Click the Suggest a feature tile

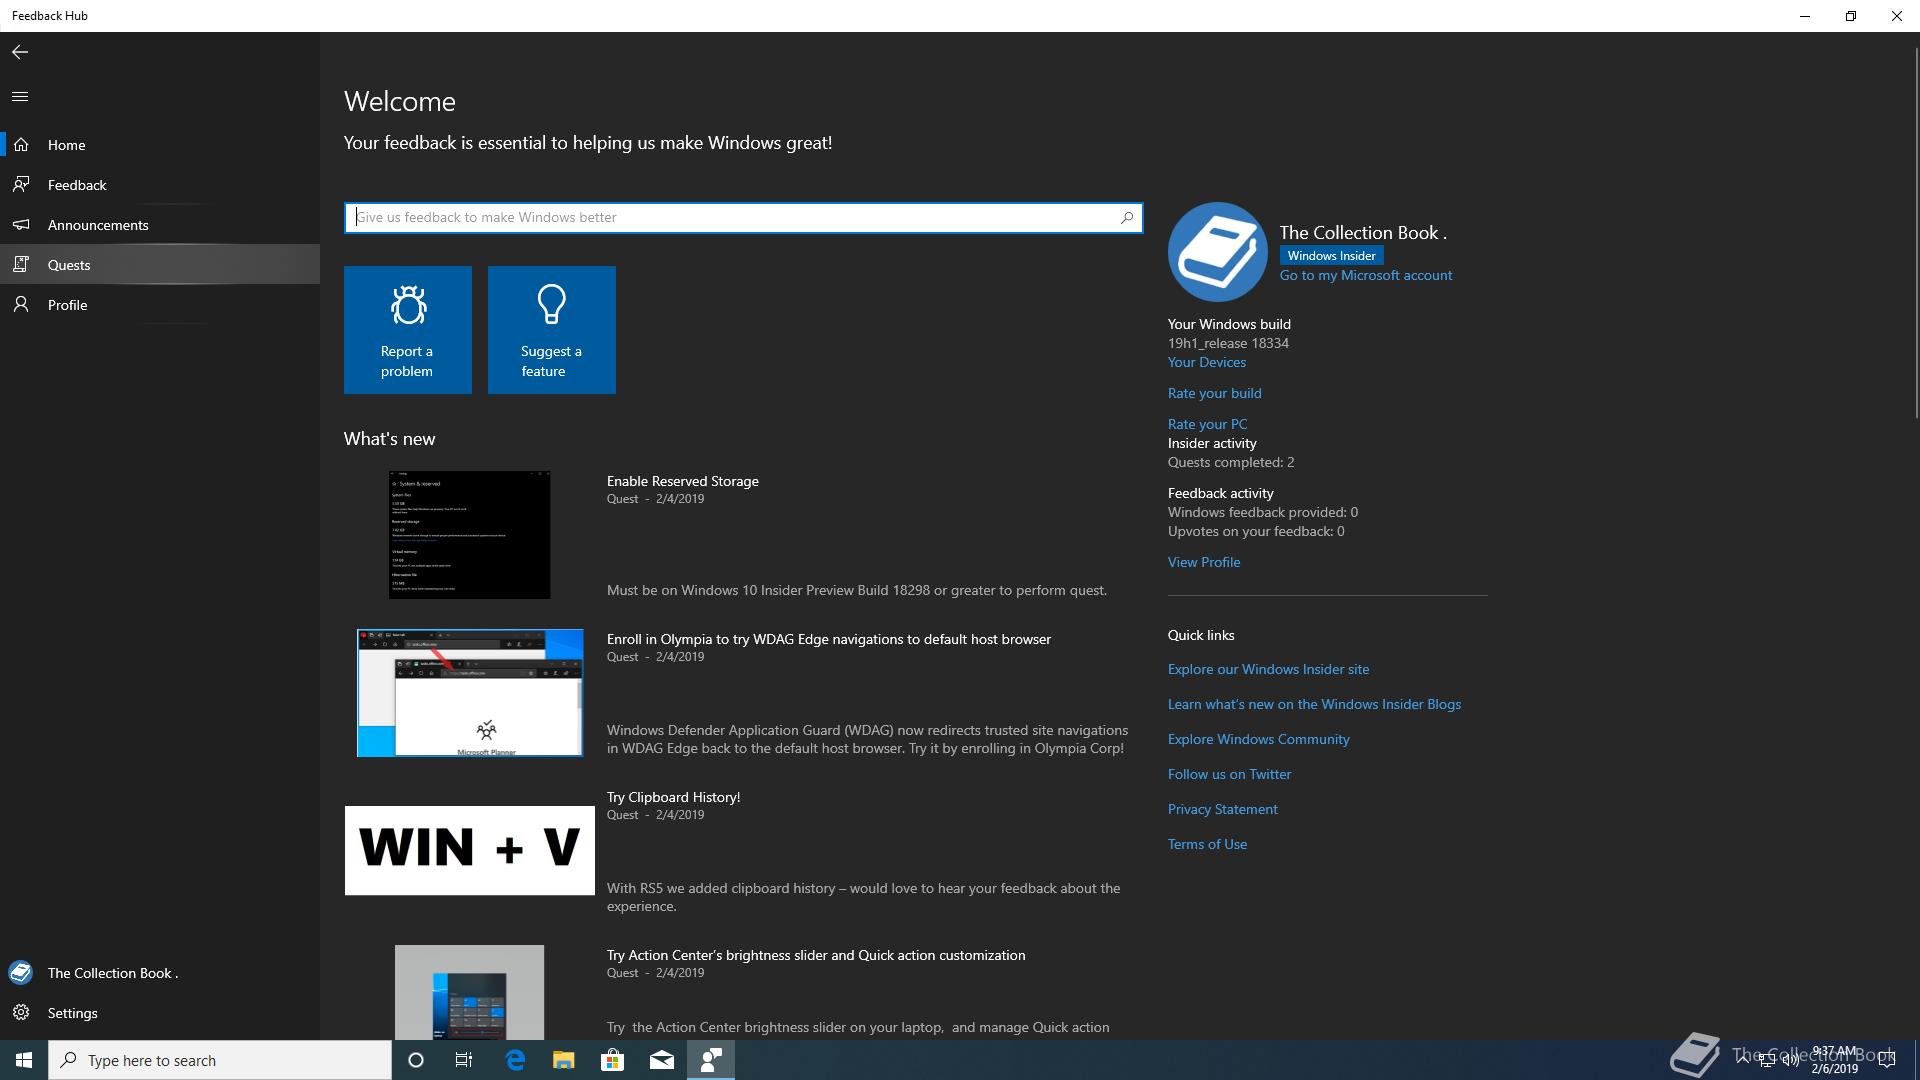(552, 330)
